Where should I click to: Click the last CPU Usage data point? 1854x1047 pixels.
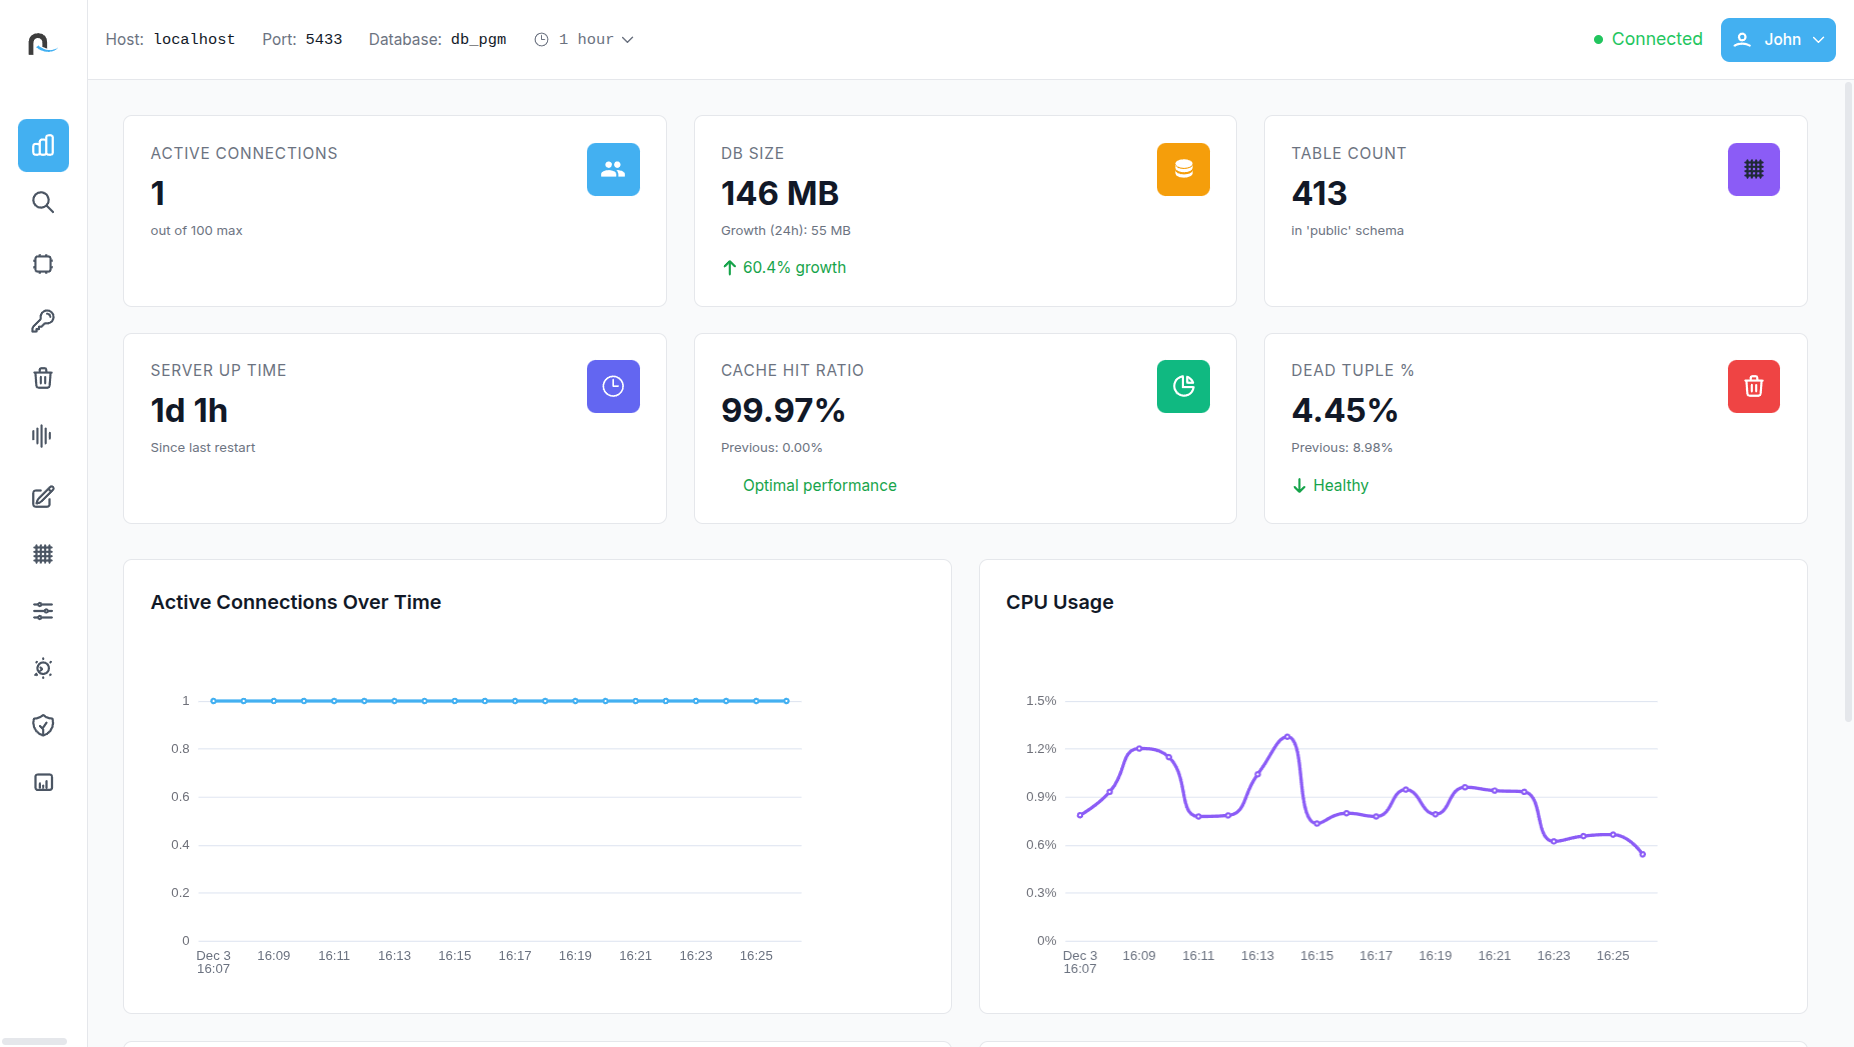1642,854
